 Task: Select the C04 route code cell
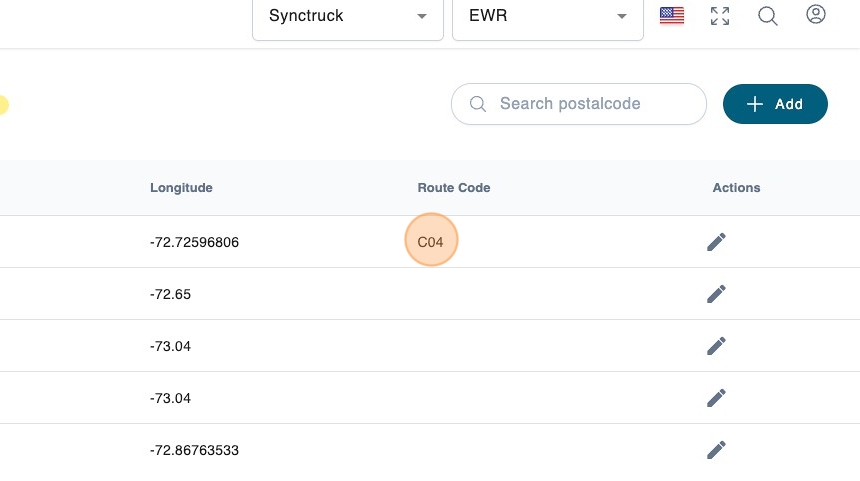431,242
